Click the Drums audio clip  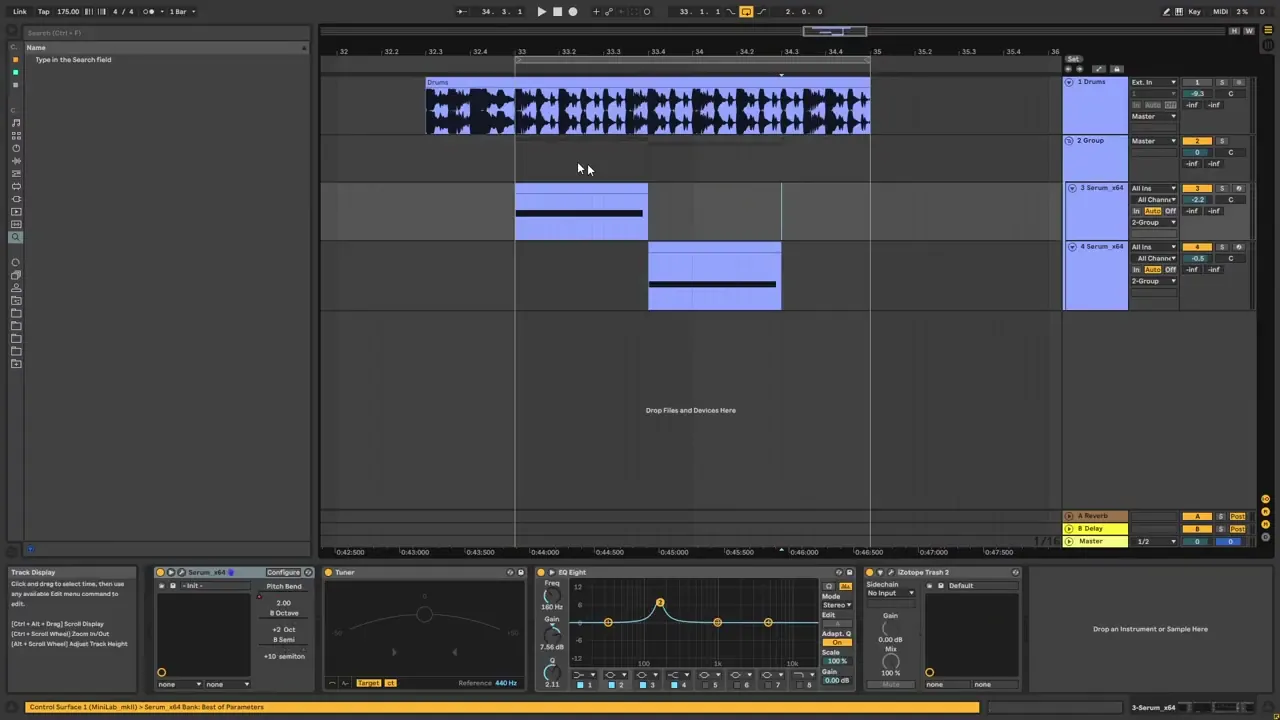(648, 106)
